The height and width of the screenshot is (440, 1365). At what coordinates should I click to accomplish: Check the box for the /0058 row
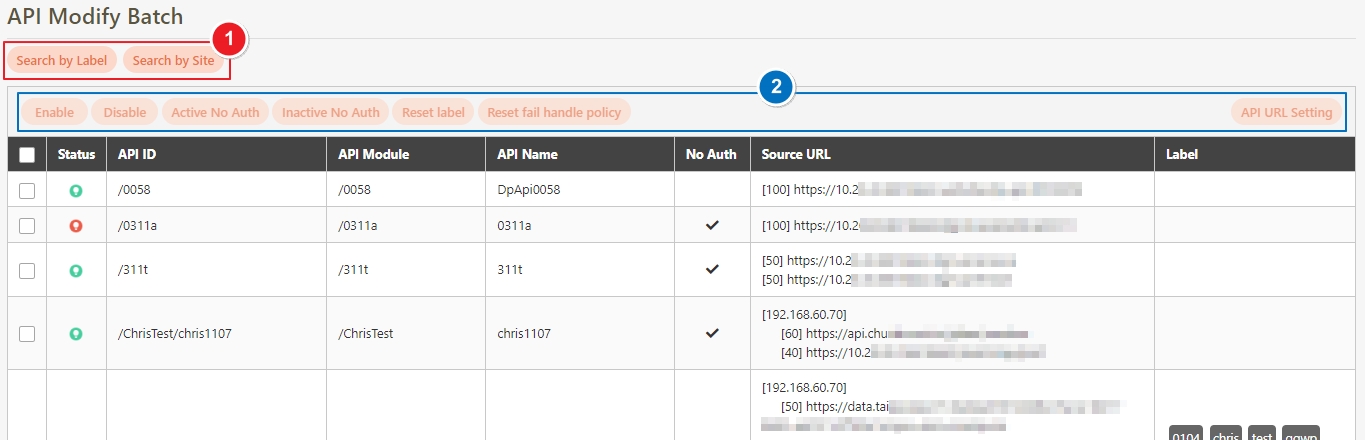tap(27, 190)
